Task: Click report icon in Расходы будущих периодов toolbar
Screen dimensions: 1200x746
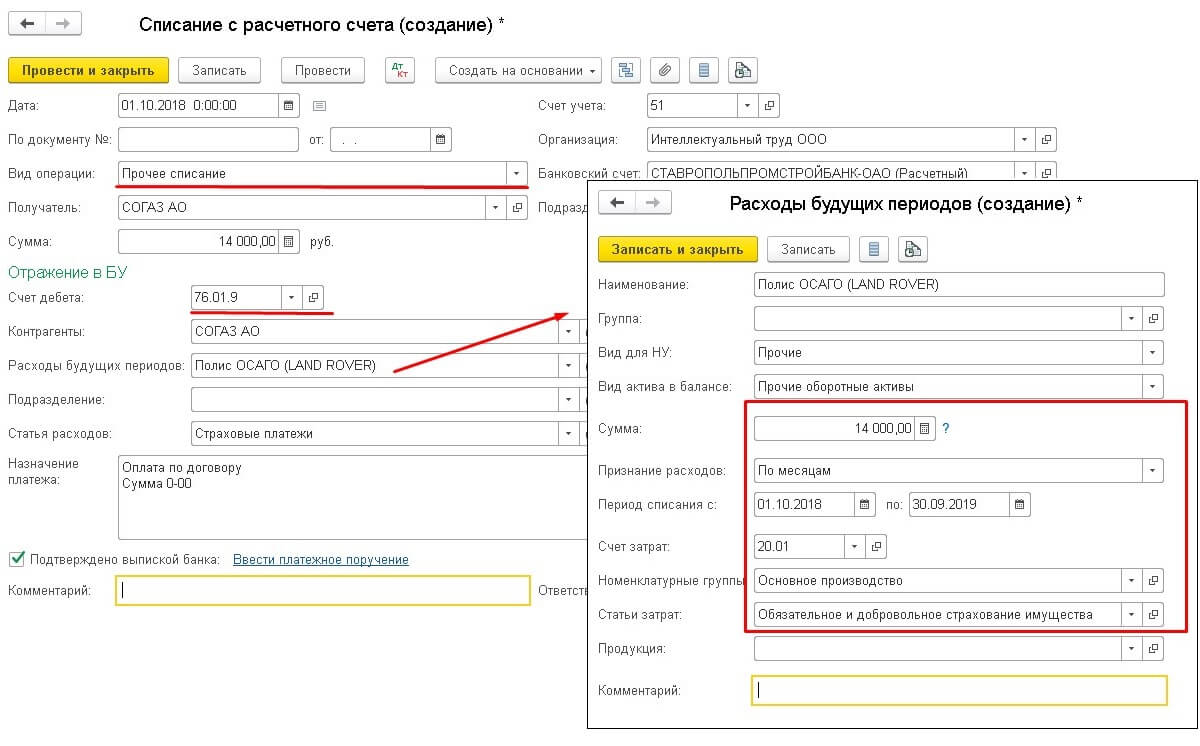Action: point(874,249)
